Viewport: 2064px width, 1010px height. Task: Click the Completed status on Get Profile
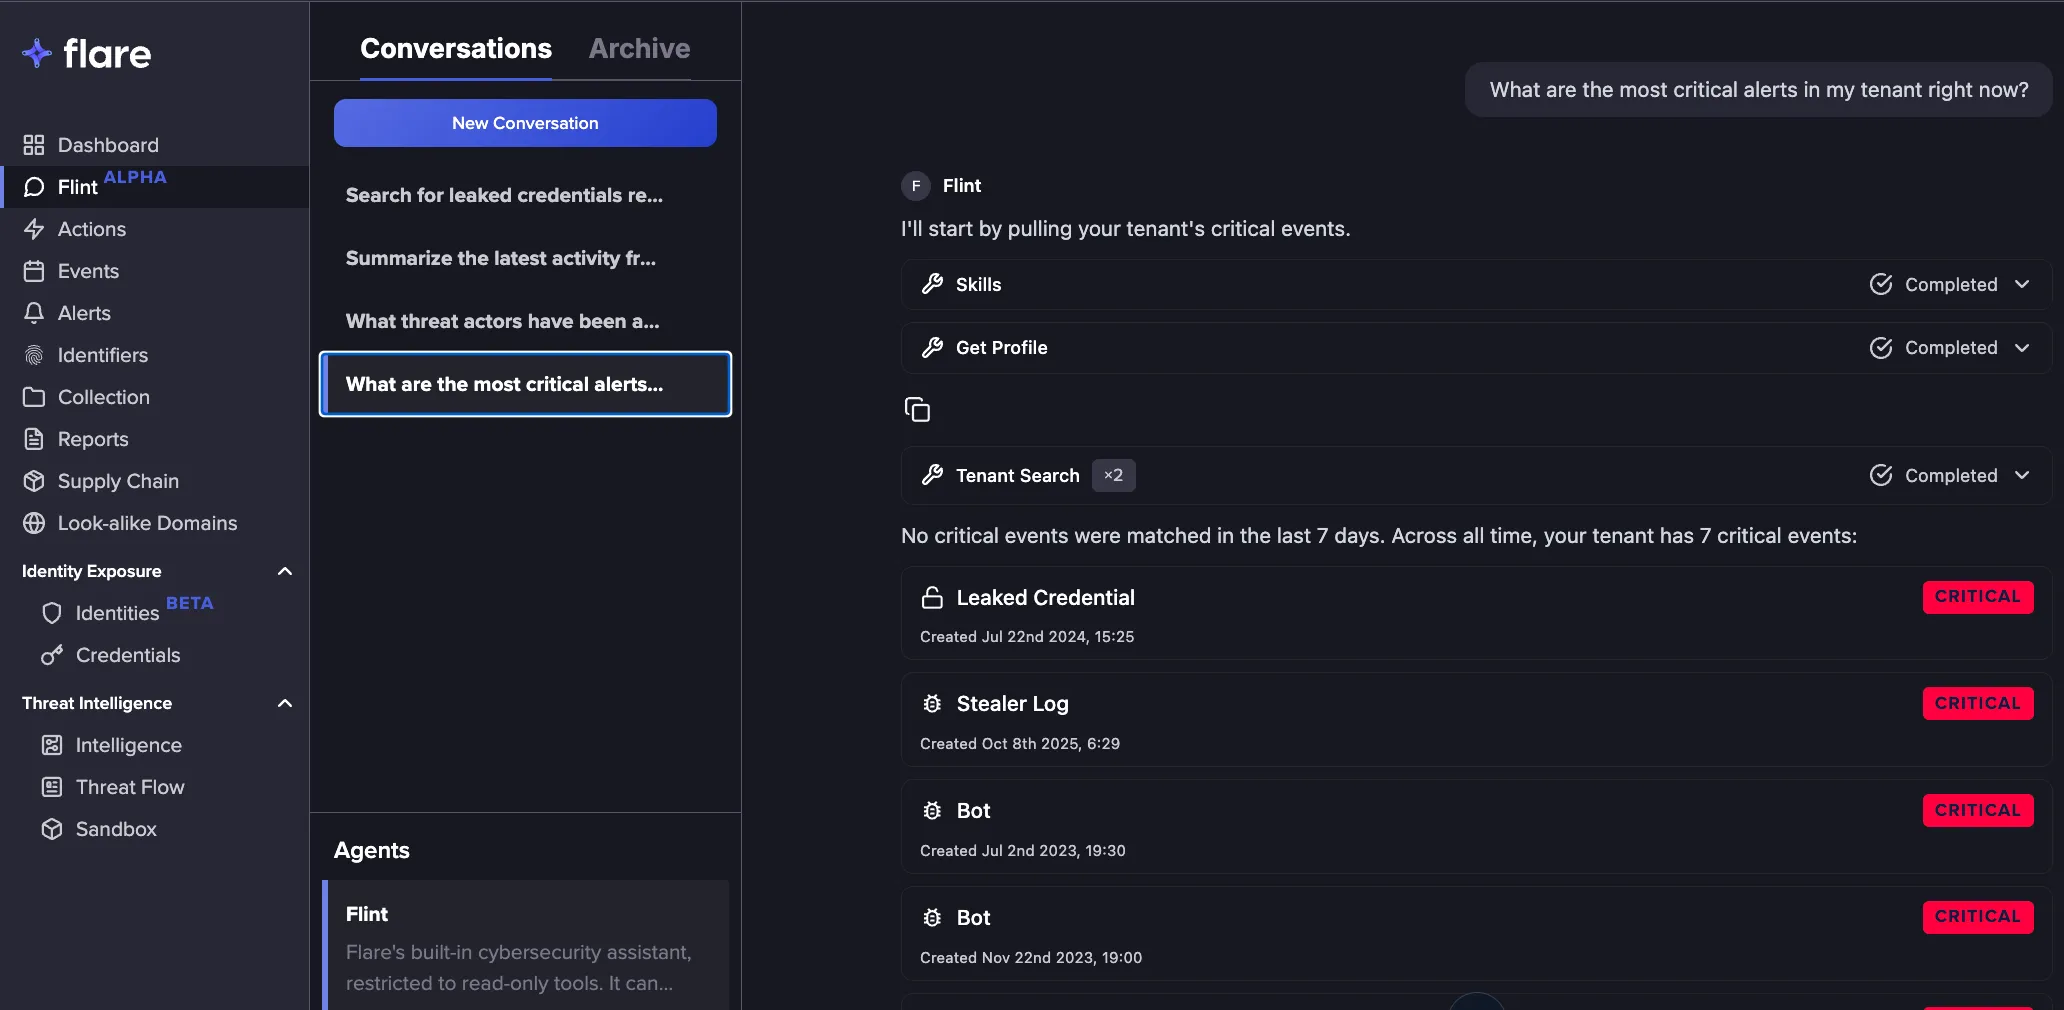[x=1934, y=347]
